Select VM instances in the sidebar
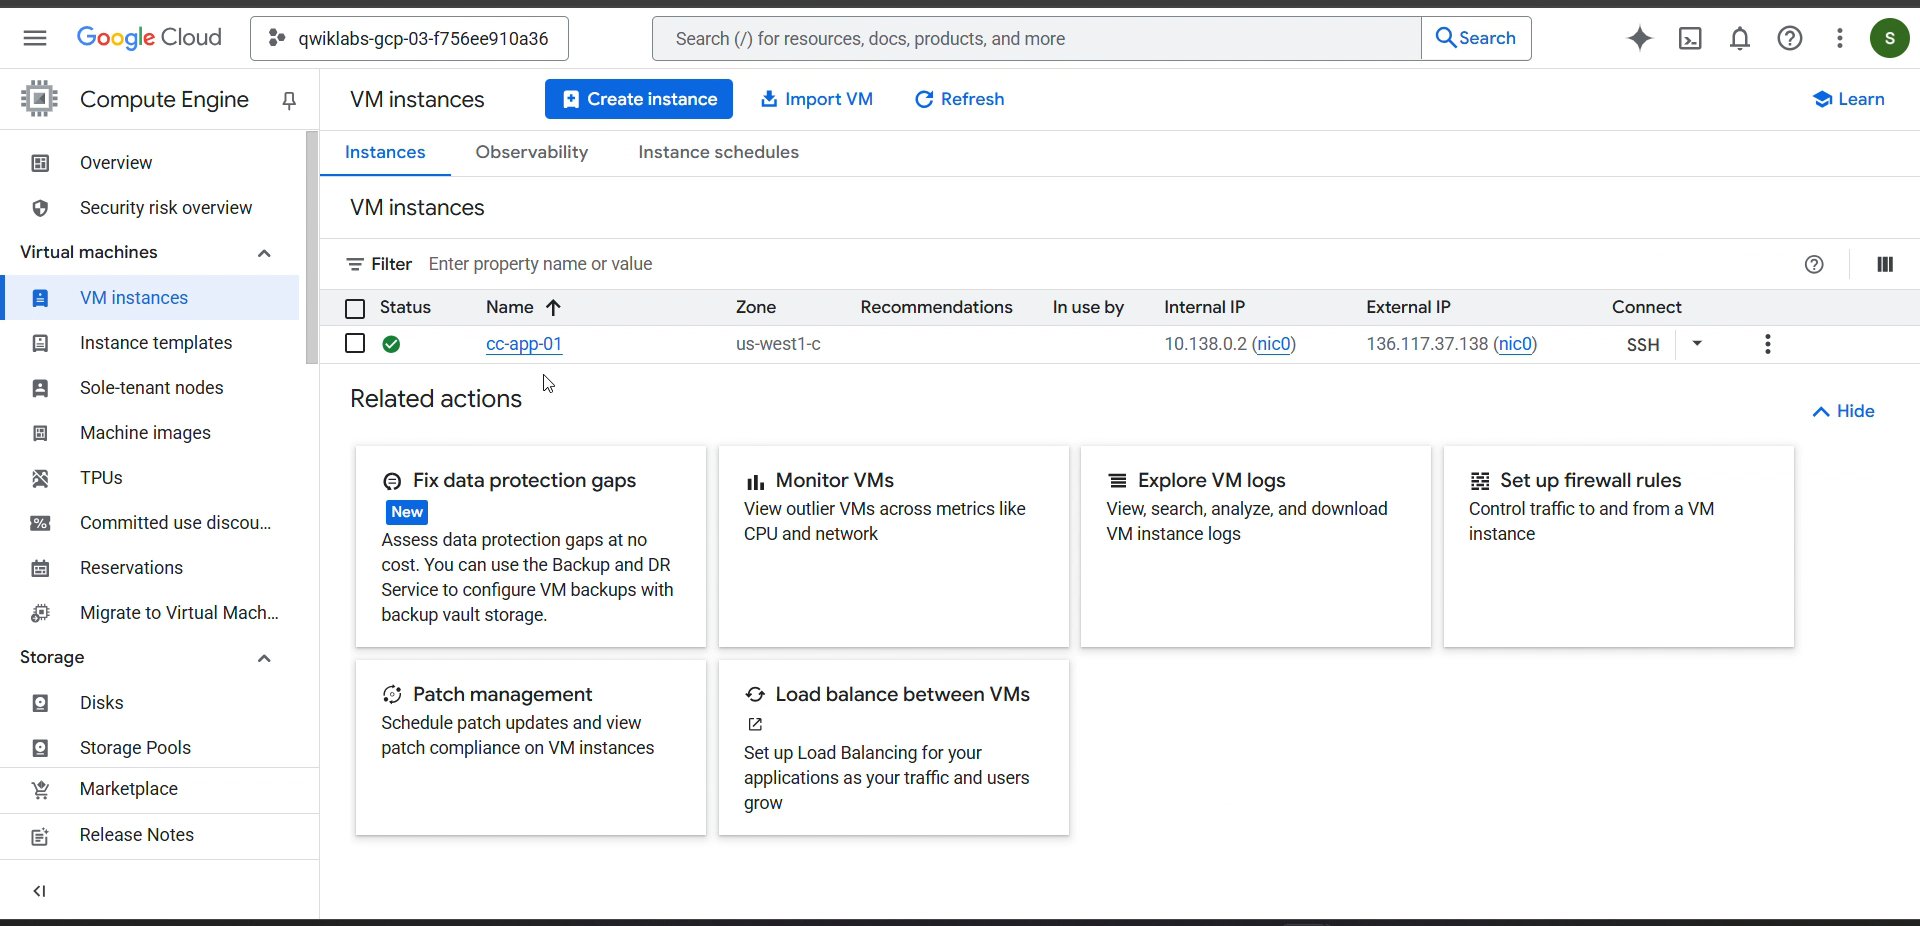This screenshot has height=926, width=1920. pyautogui.click(x=150, y=298)
